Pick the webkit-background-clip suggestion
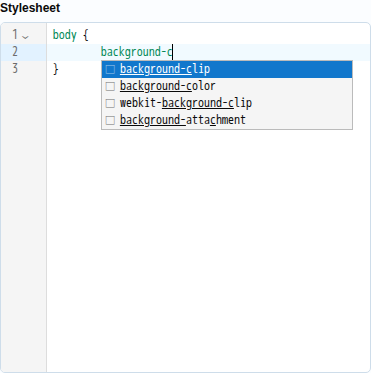The height and width of the screenshot is (373, 371). pos(227,103)
